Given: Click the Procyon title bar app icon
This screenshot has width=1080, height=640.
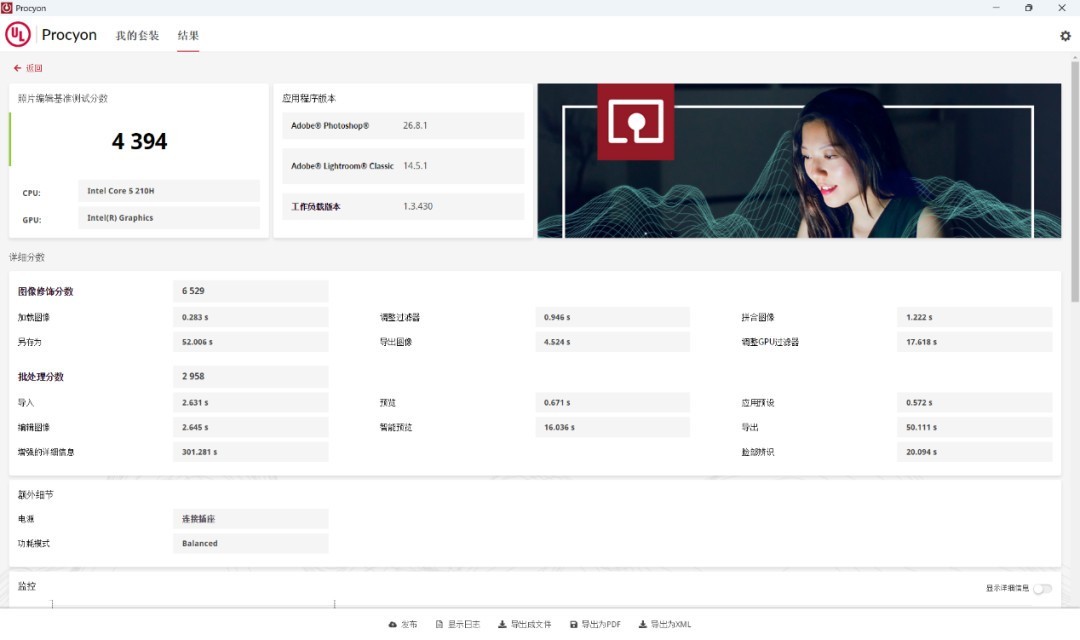Looking at the screenshot, I should click(x=7, y=8).
